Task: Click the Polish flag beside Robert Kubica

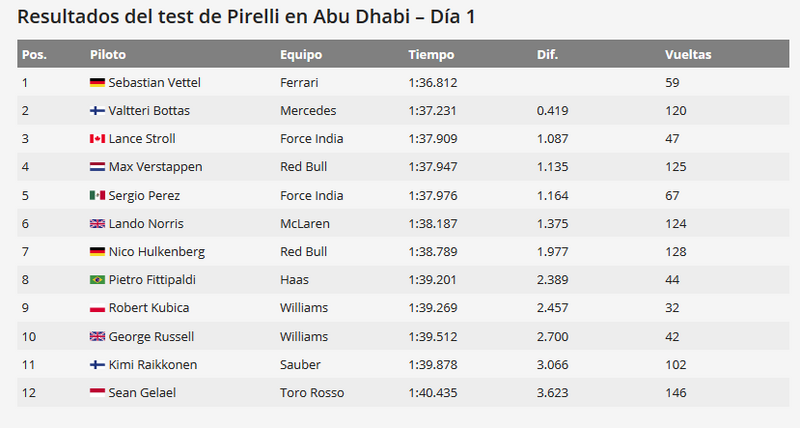Action: pyautogui.click(x=97, y=308)
